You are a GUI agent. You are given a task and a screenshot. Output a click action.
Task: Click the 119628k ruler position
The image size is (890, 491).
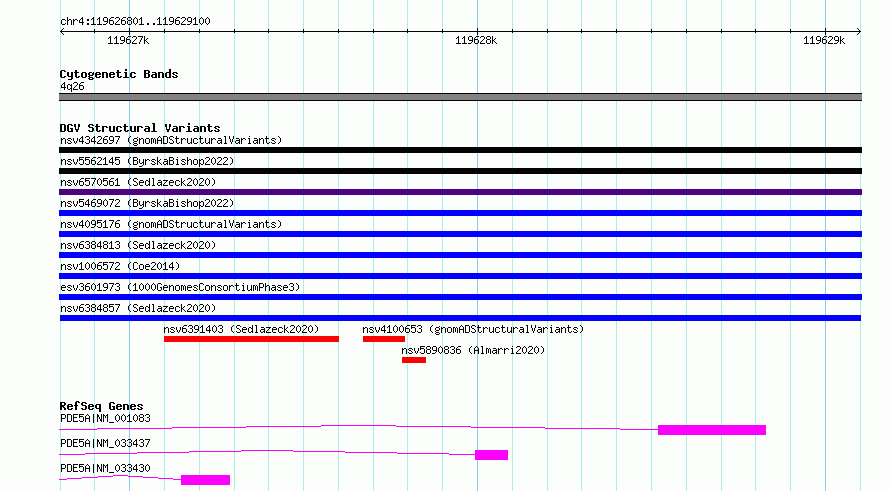click(x=476, y=40)
